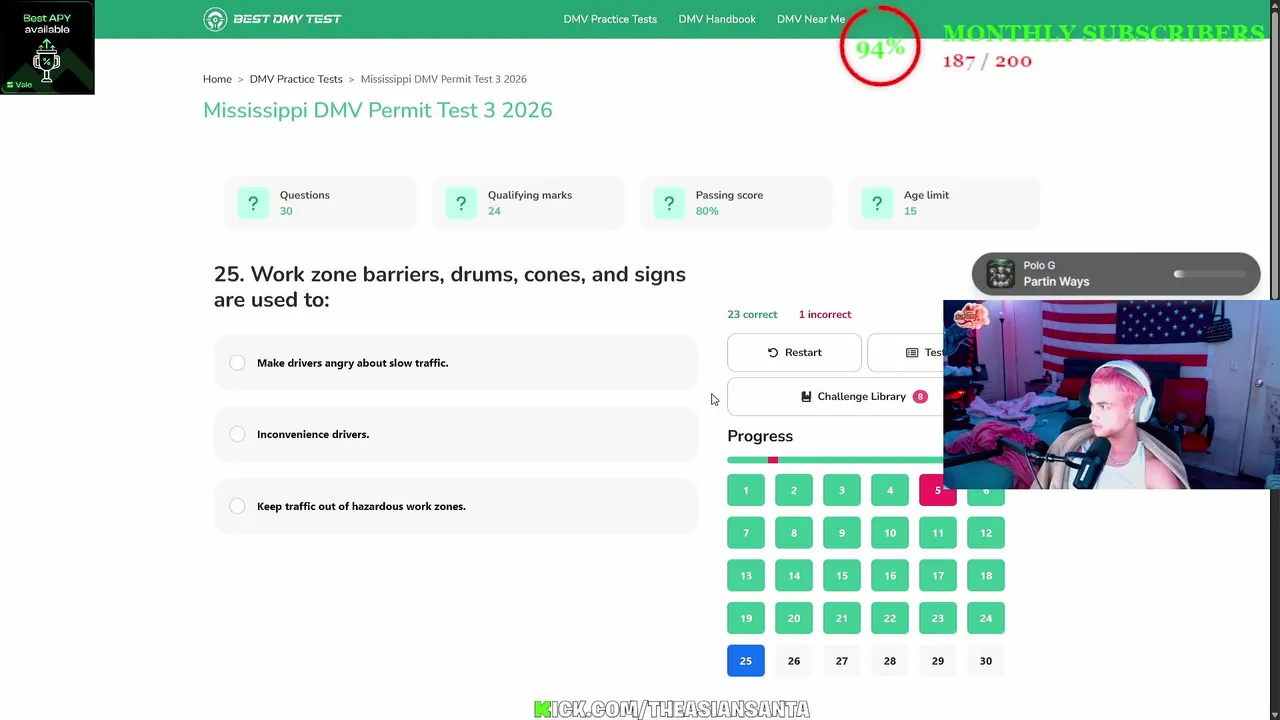This screenshot has width=1280, height=720.
Task: Select 'Keep traffic out of hazardous work zones'
Action: (456, 506)
